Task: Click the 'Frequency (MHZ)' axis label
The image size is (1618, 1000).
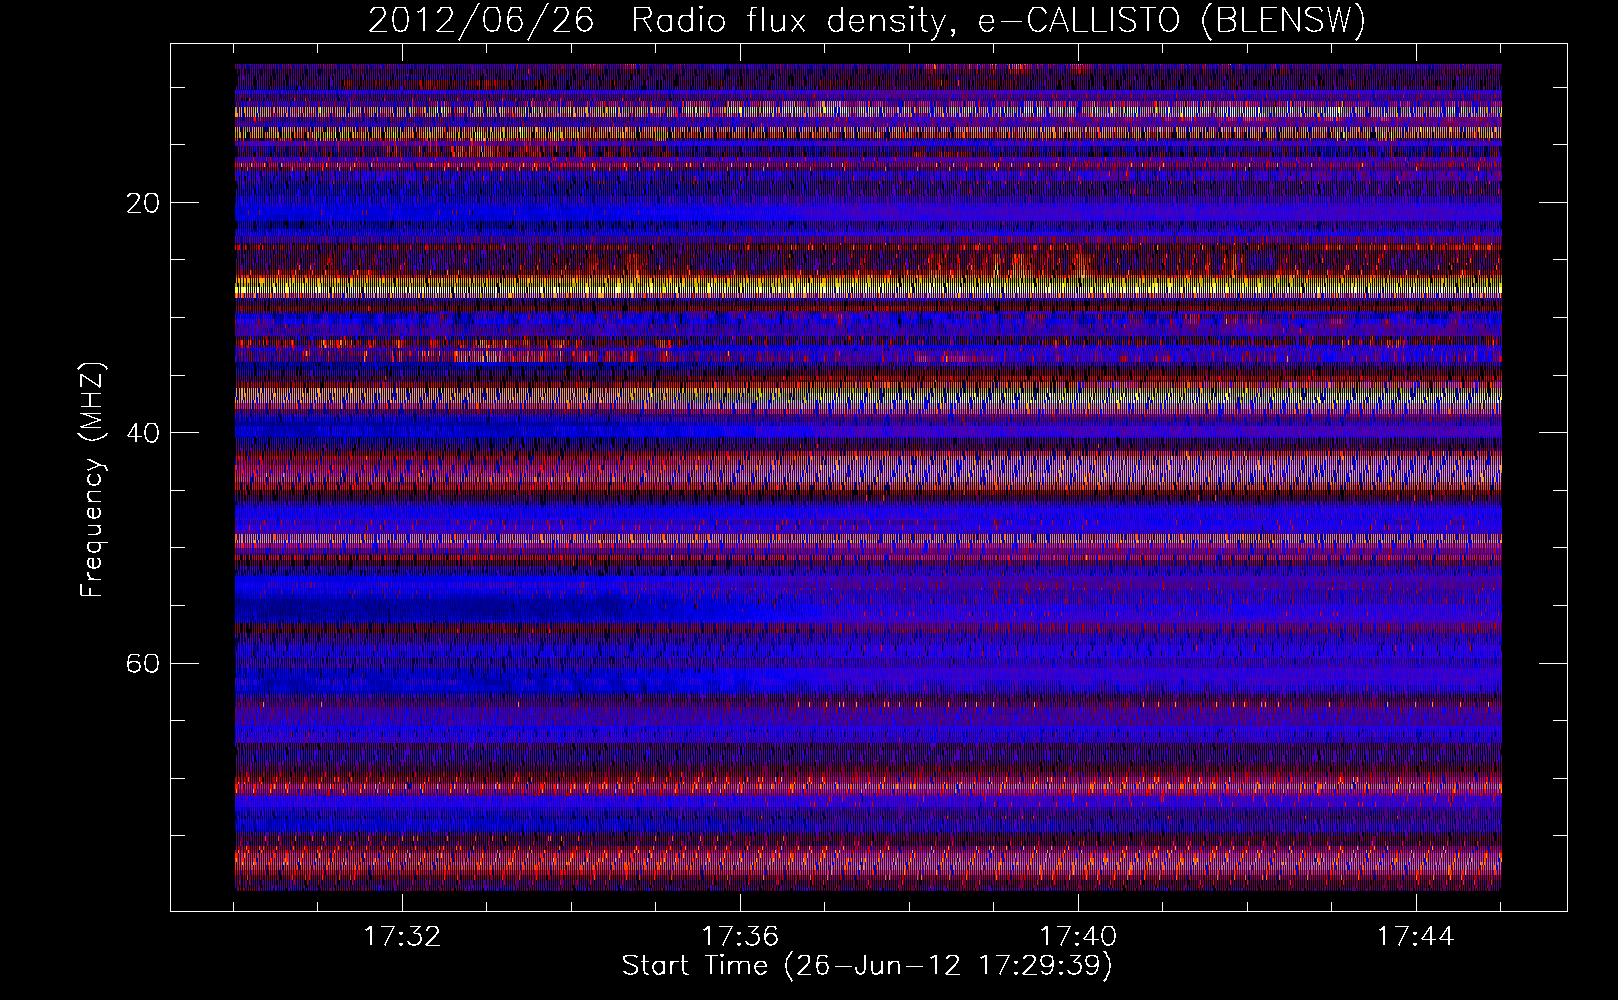Action: (x=92, y=480)
